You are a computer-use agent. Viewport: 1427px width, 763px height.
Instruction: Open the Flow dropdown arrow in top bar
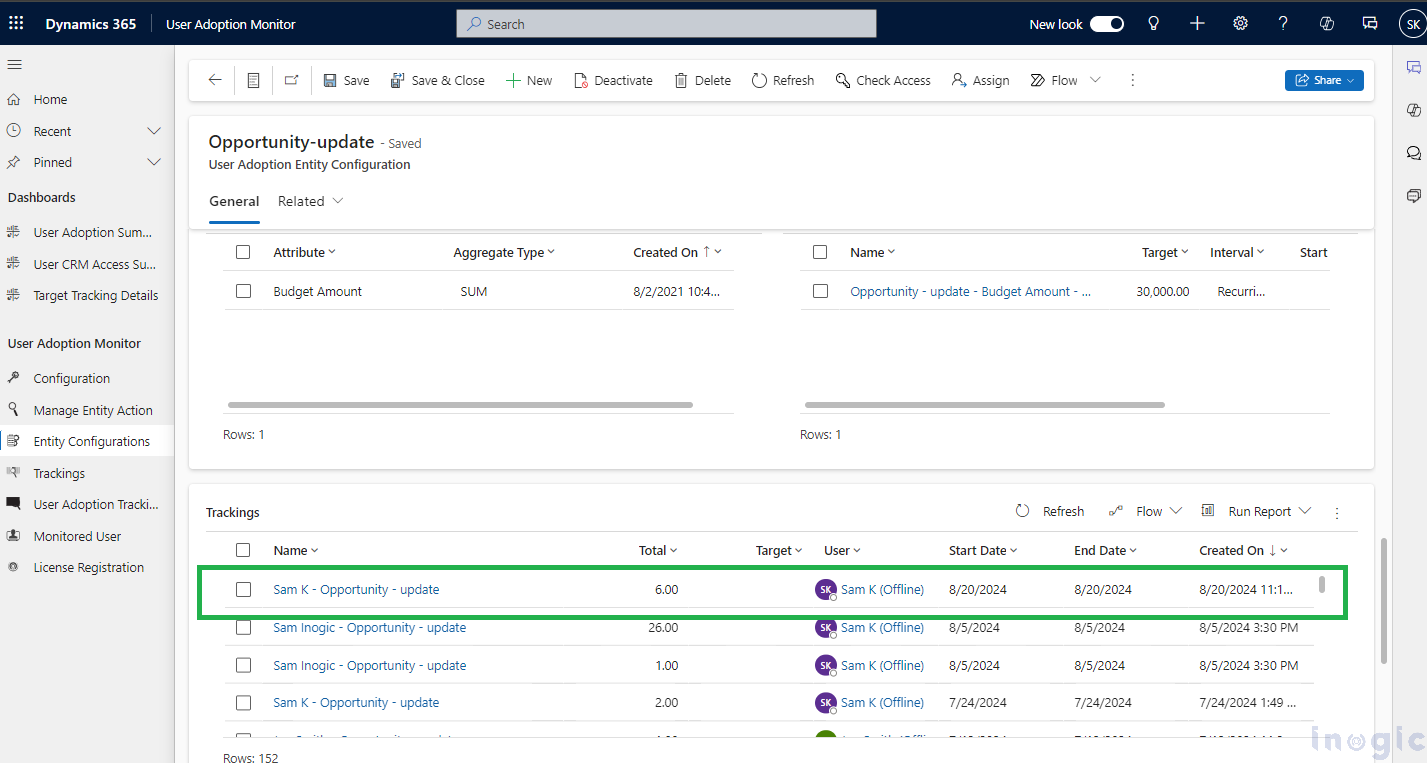pyautogui.click(x=1095, y=80)
